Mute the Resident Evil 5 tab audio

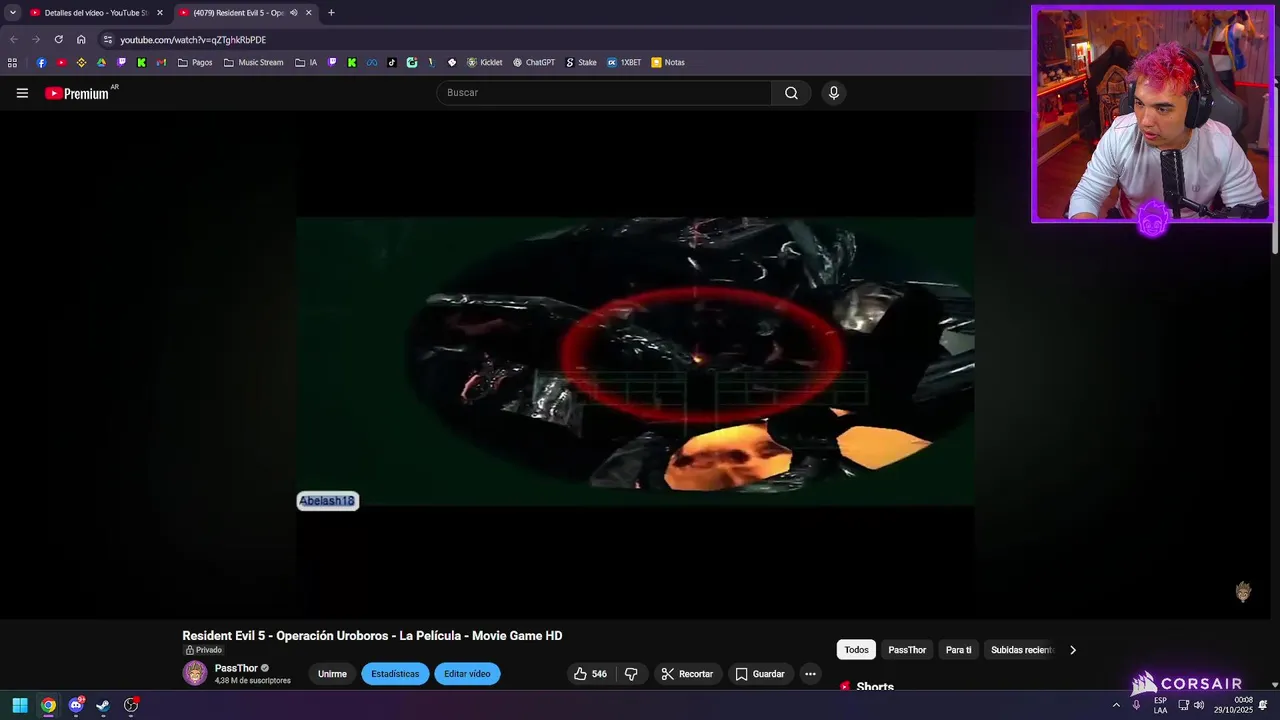[x=293, y=13]
